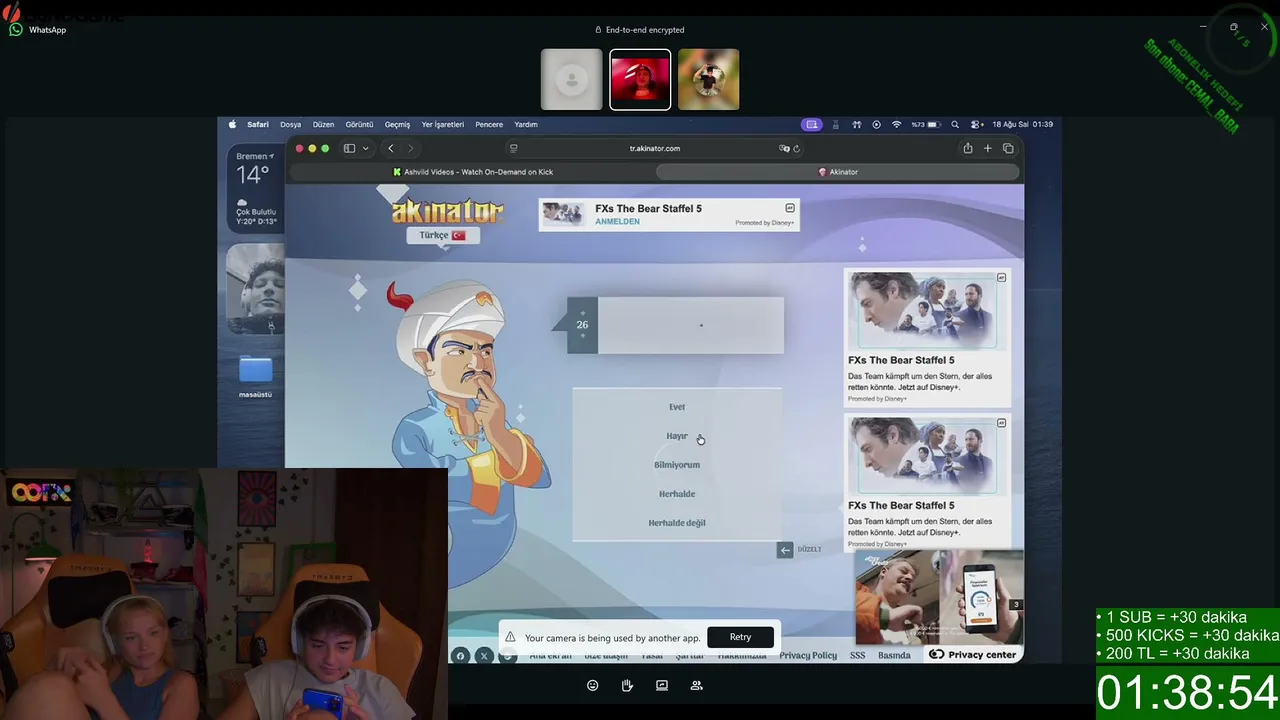Play the video ad with phone
This screenshot has width=1280, height=720.
tap(938, 598)
